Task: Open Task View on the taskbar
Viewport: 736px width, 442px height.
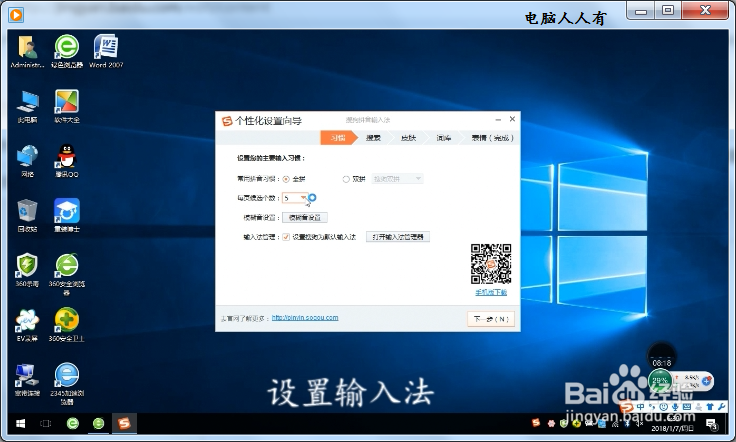Action: 46,424
